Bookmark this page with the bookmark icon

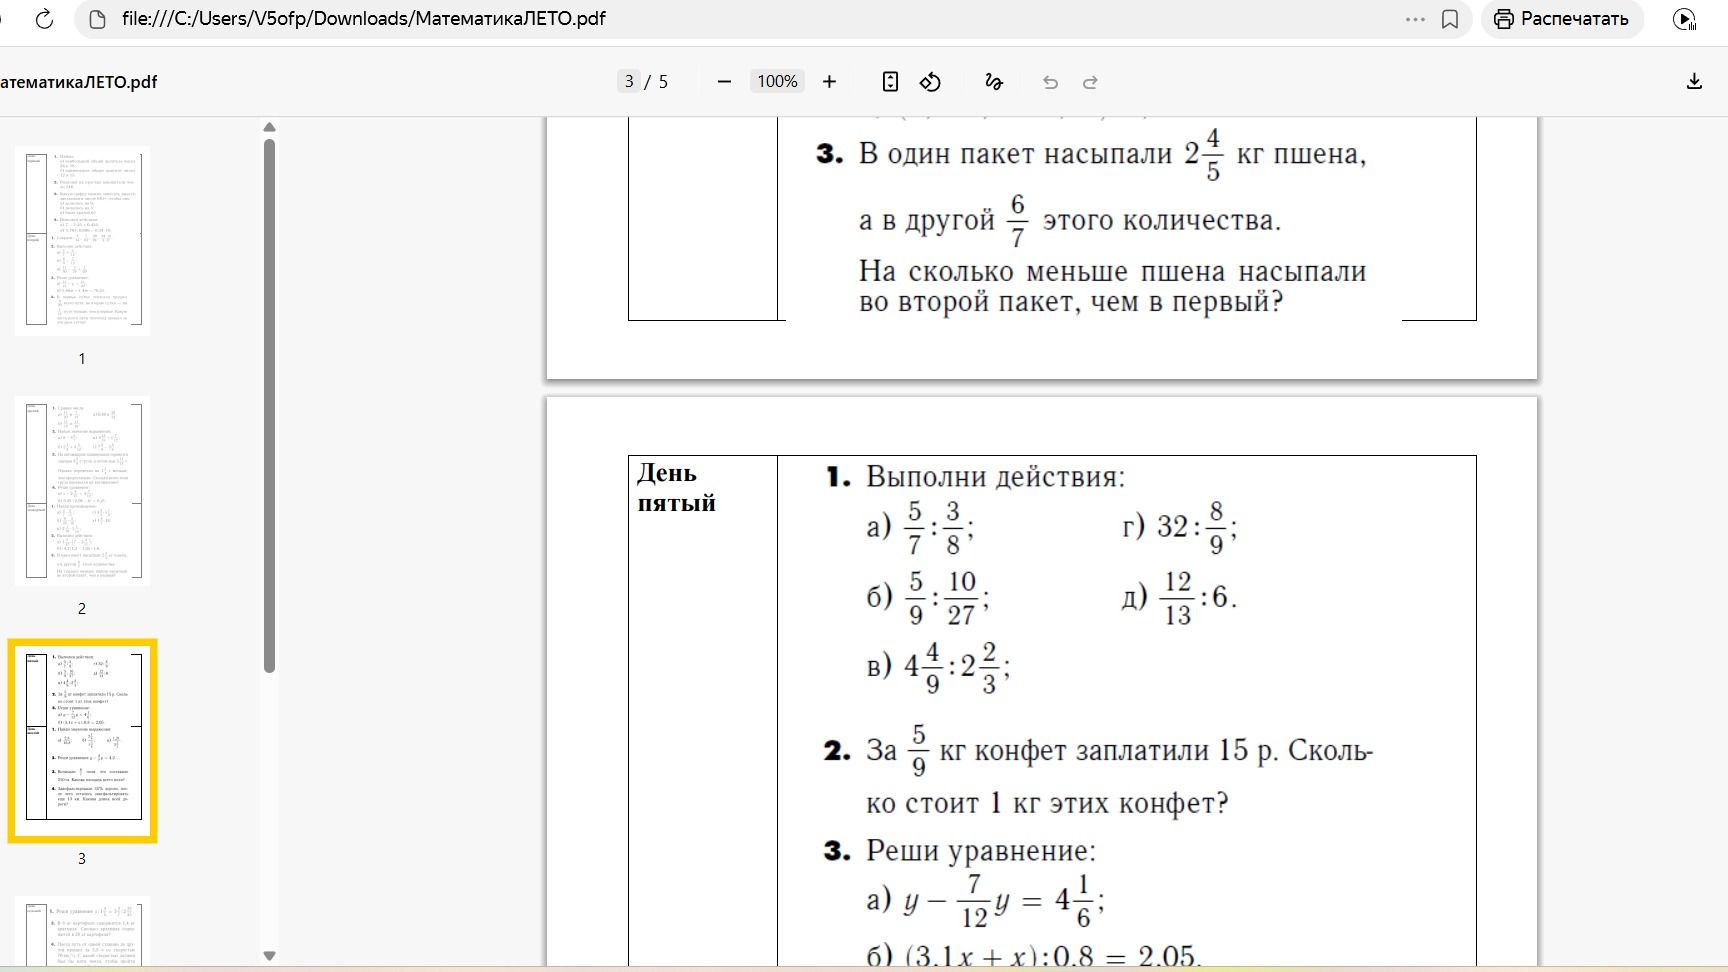tap(1450, 19)
